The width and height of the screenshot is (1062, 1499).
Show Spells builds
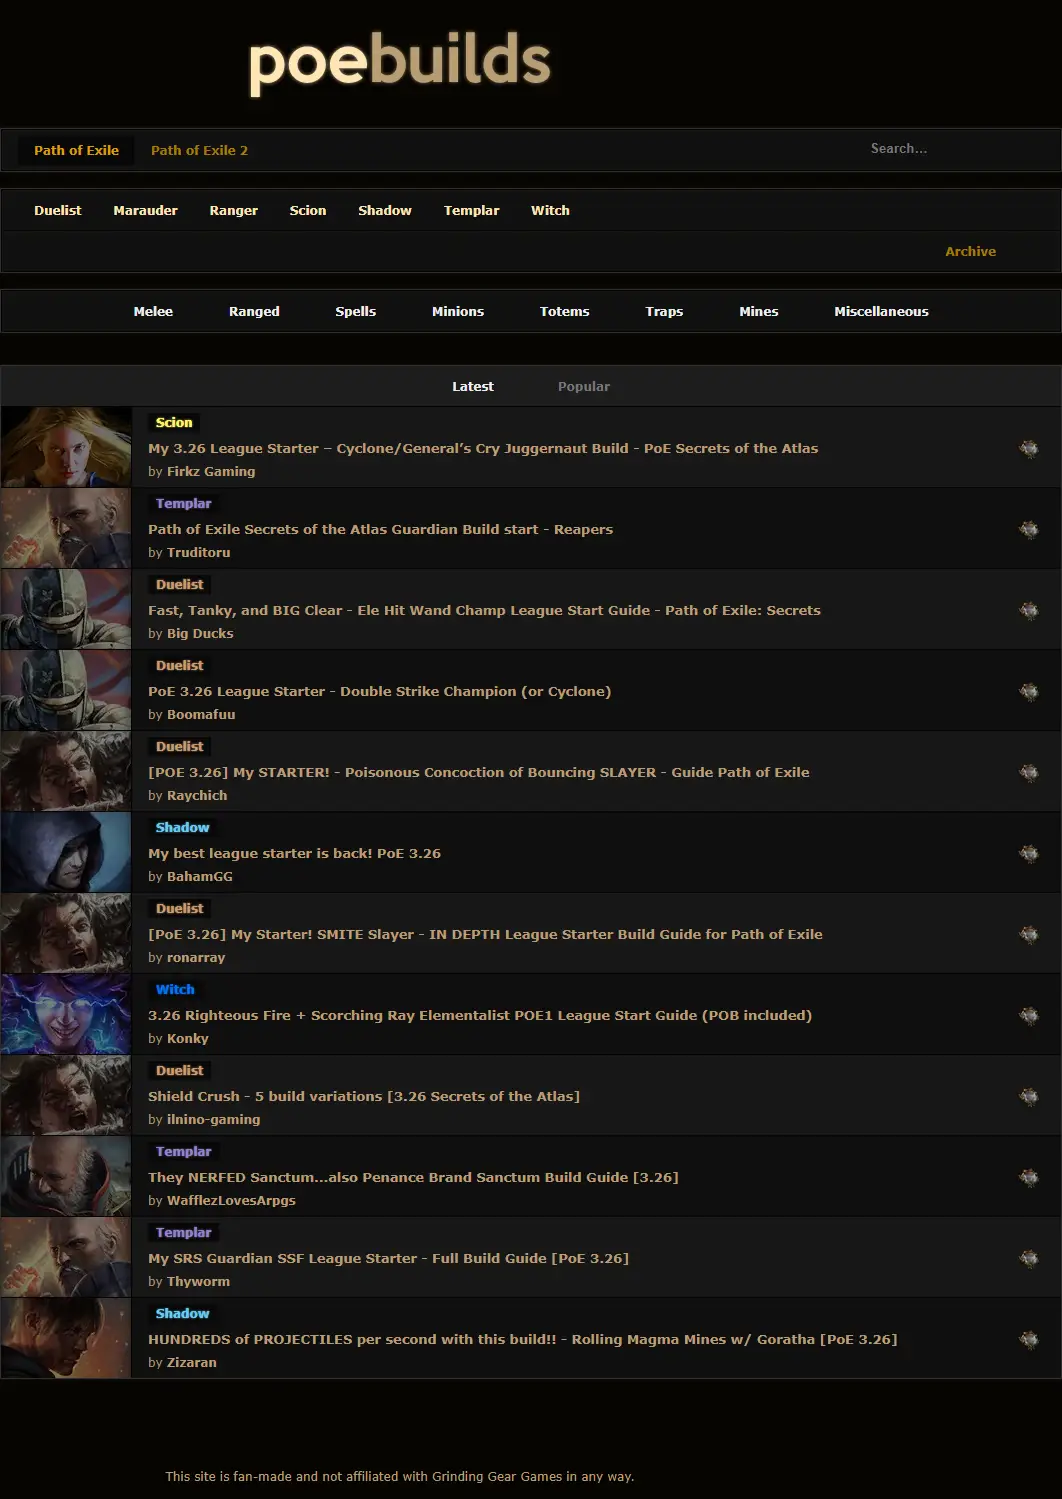(x=356, y=311)
